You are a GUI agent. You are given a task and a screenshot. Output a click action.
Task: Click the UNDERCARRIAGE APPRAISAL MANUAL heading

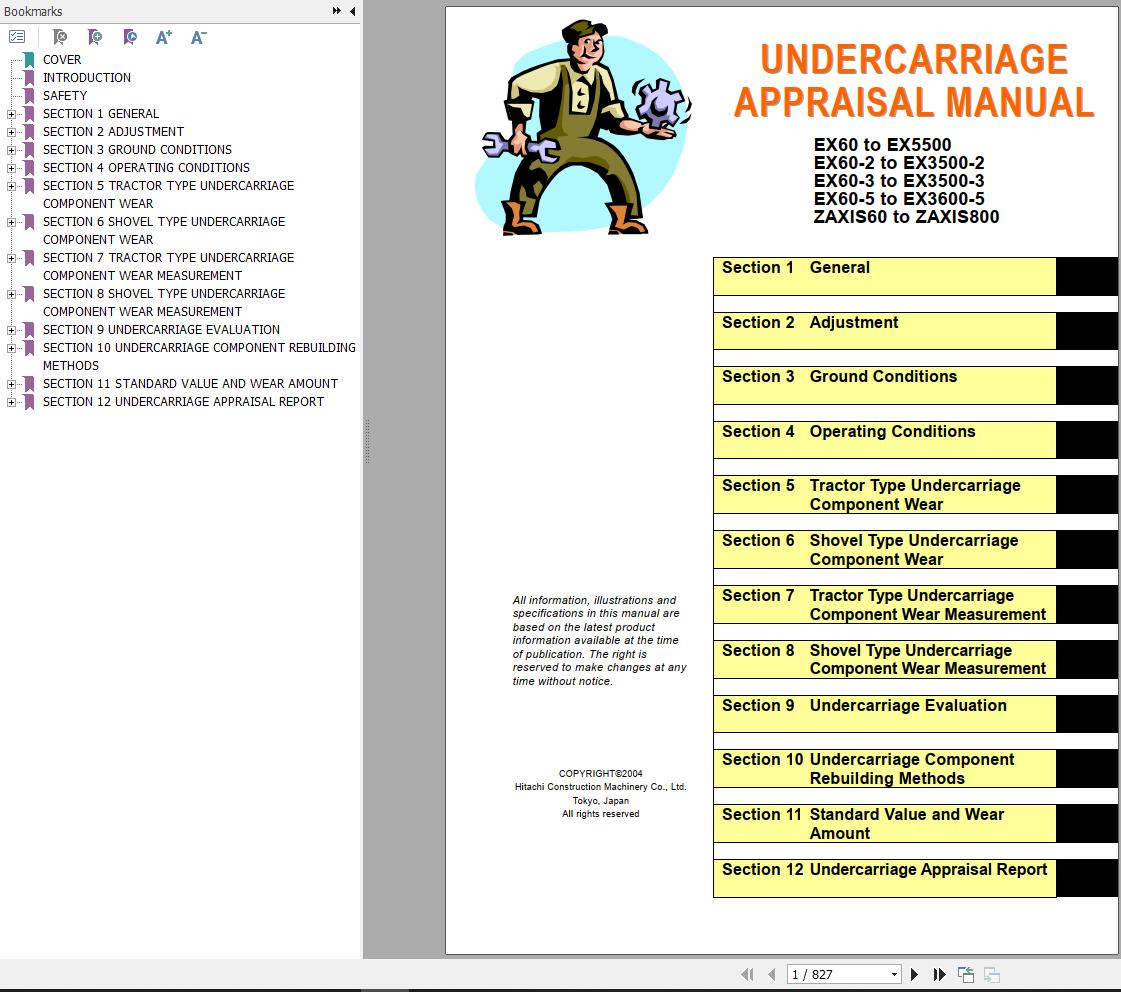914,81
